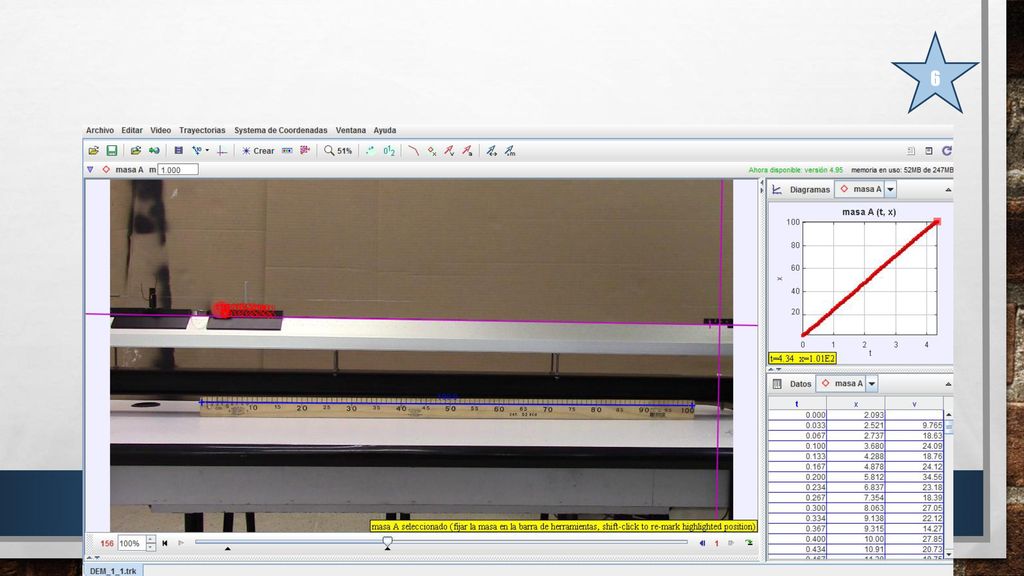Open the Editar menu
1024x576 pixels.
[x=132, y=131]
